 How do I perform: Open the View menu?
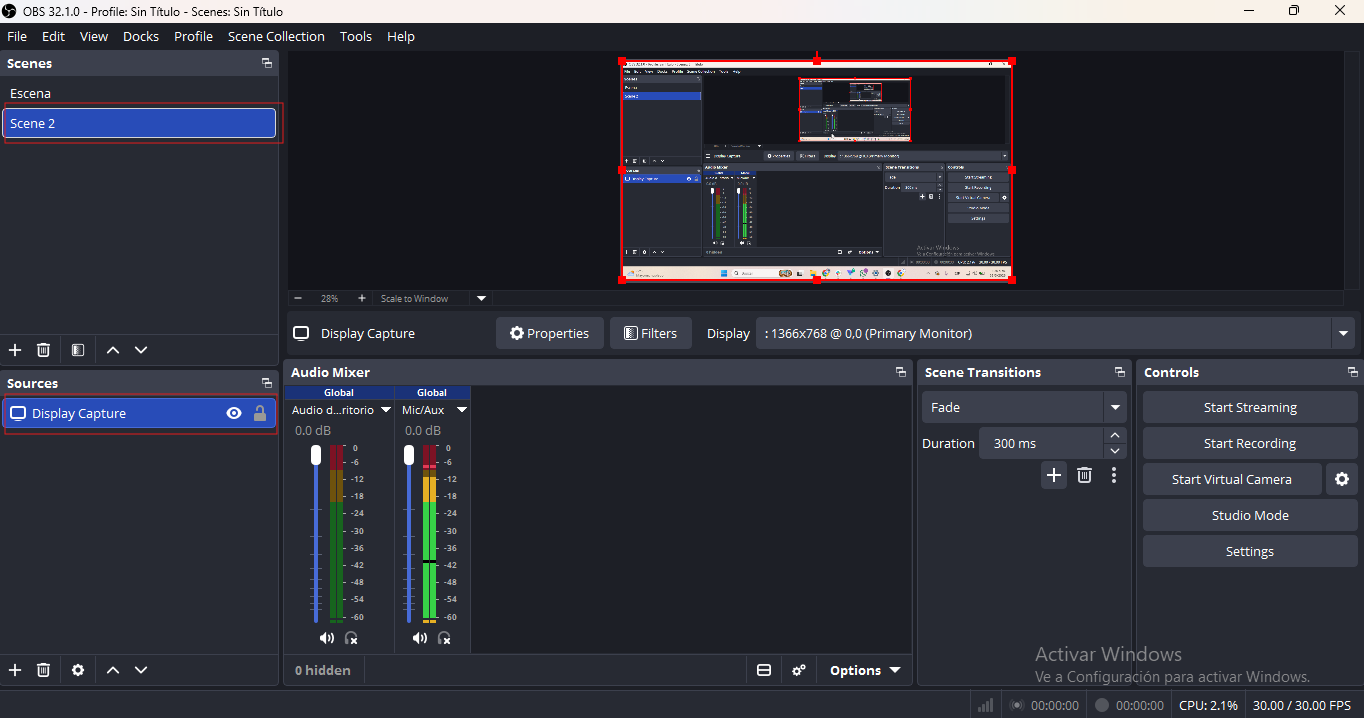tap(94, 36)
